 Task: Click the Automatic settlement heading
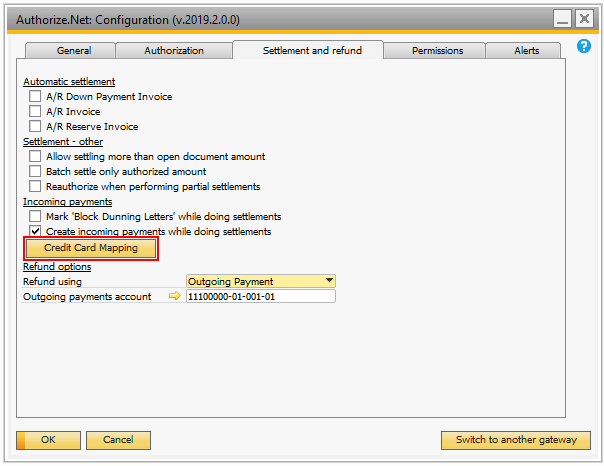(x=69, y=82)
